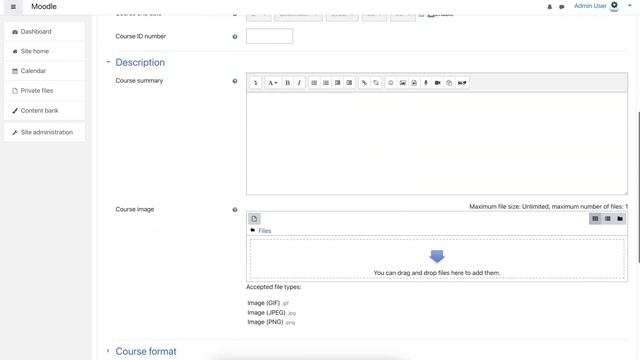Add a file with the file picker button

tap(254, 219)
